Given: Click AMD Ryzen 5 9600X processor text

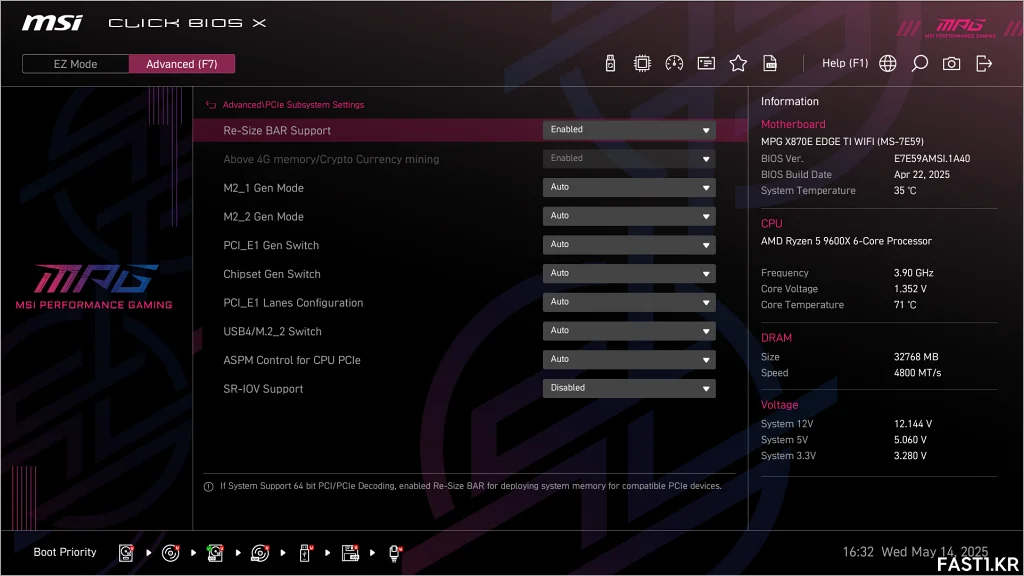Looking at the screenshot, I should (846, 241).
